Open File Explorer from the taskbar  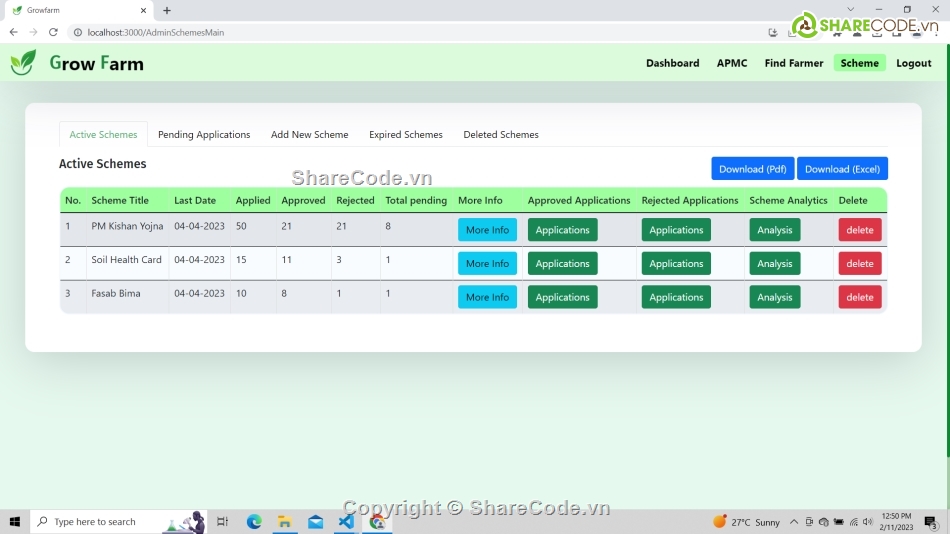pyautogui.click(x=285, y=522)
